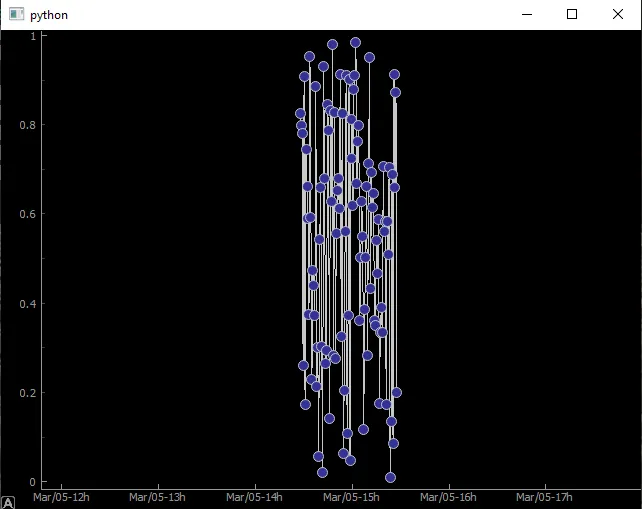Minimize the python window
Viewport: 642px width, 509px height.
click(527, 14)
